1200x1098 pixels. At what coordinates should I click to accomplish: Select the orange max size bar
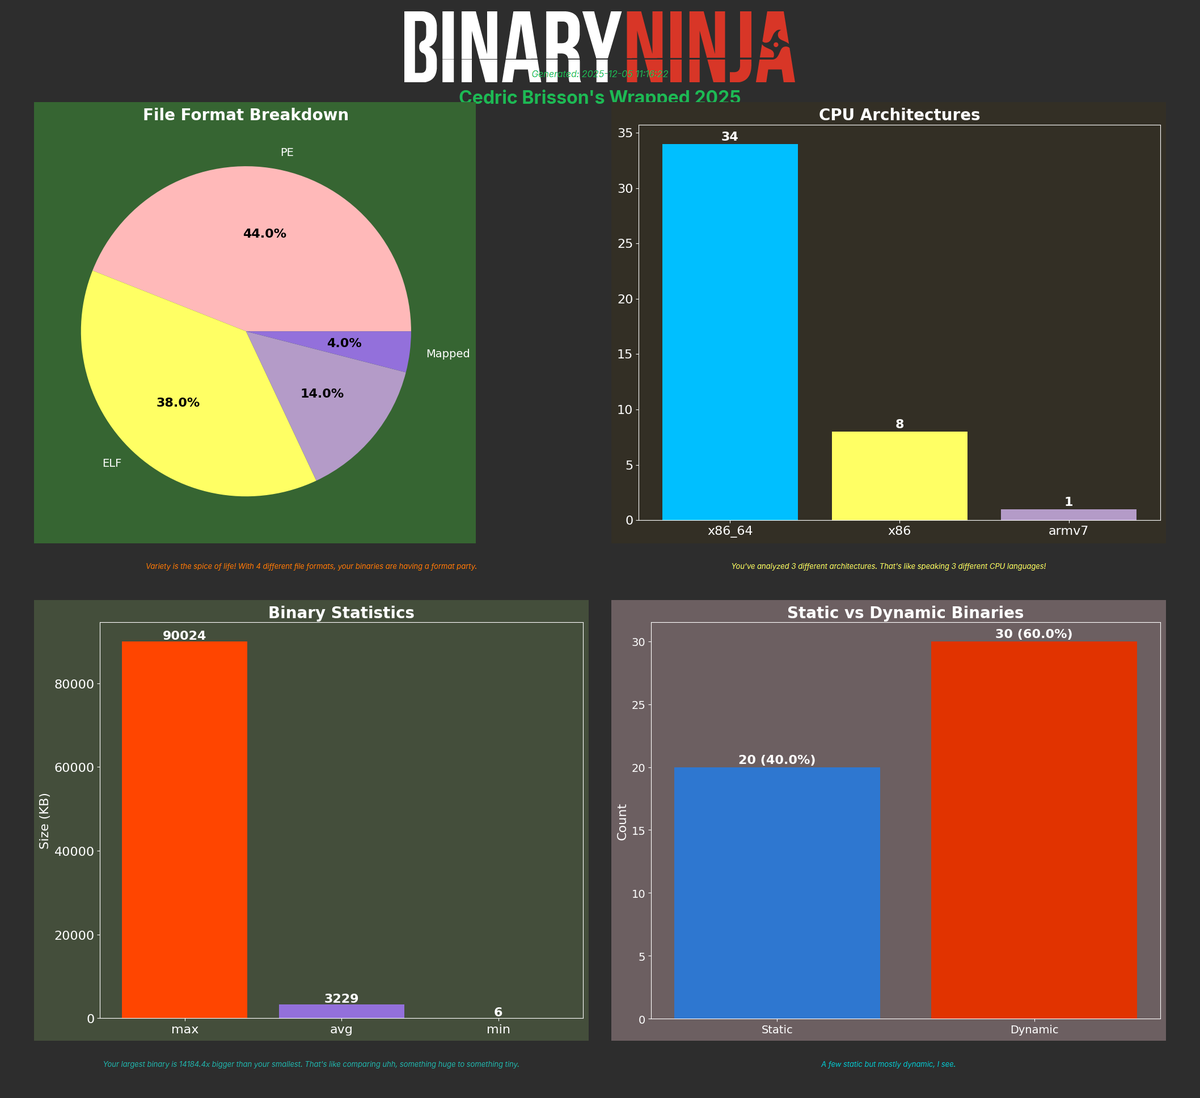point(184,830)
